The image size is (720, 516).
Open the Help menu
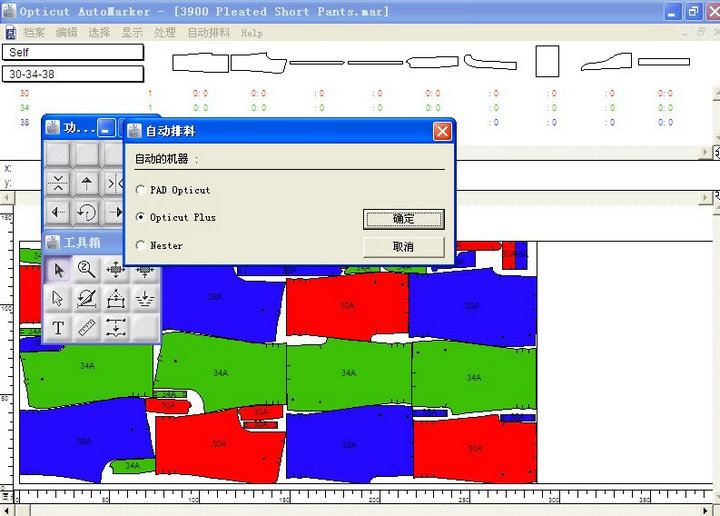[x=252, y=33]
